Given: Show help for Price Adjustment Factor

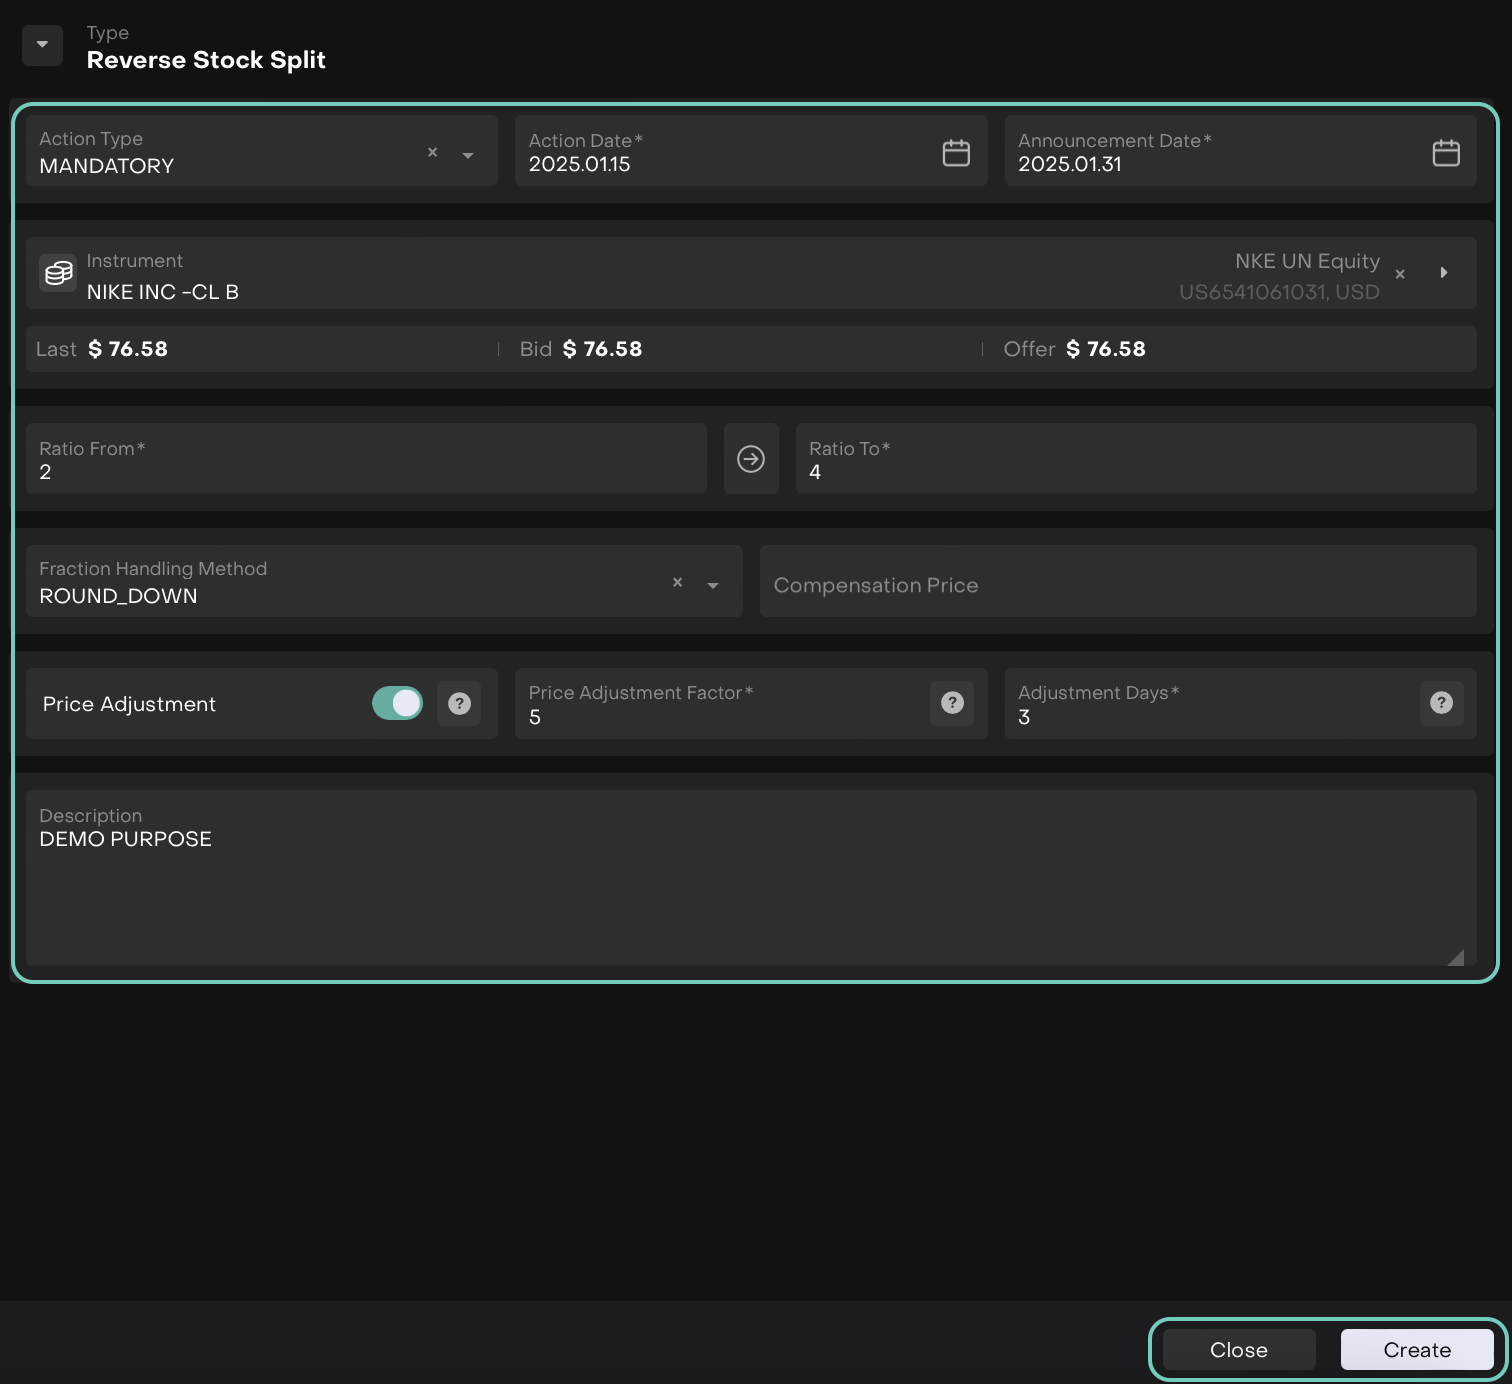Looking at the screenshot, I should tap(952, 703).
